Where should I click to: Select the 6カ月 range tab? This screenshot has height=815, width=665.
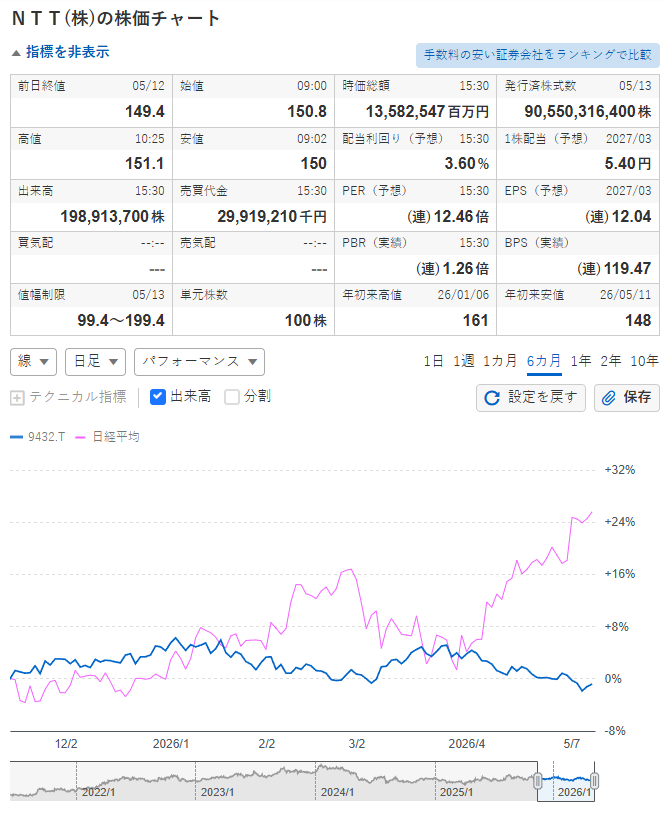(x=544, y=361)
